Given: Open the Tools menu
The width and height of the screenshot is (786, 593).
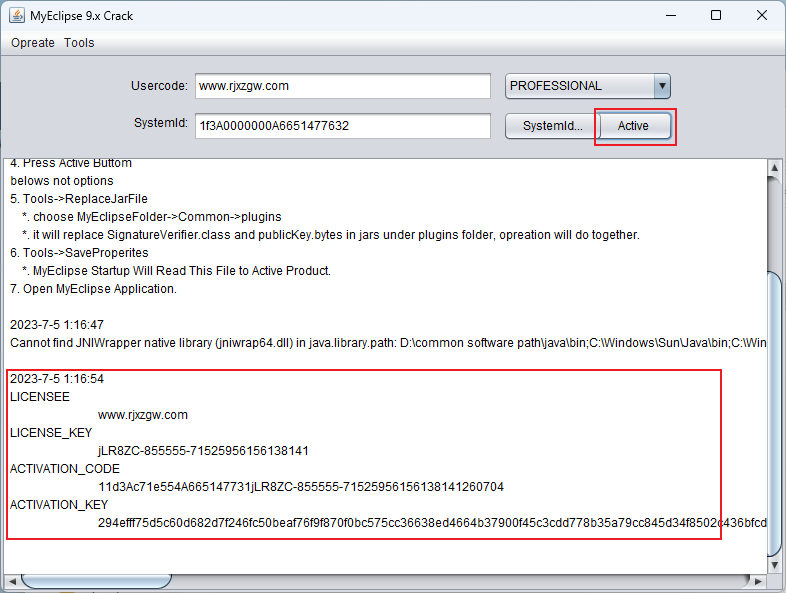Looking at the screenshot, I should click(79, 43).
